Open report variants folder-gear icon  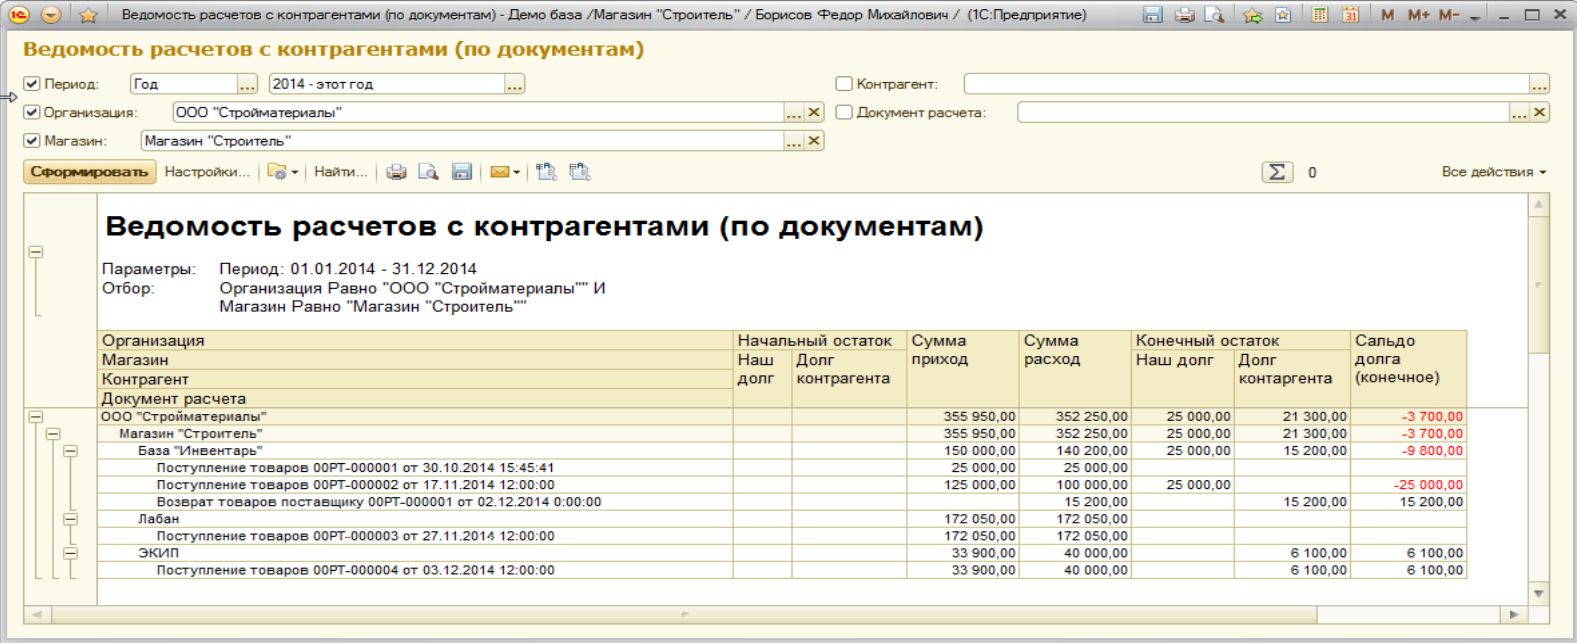[x=277, y=172]
